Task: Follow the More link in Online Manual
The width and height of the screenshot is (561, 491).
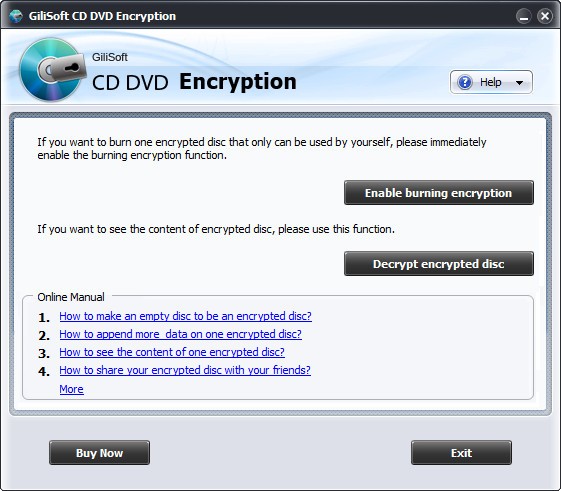Action: point(72,389)
